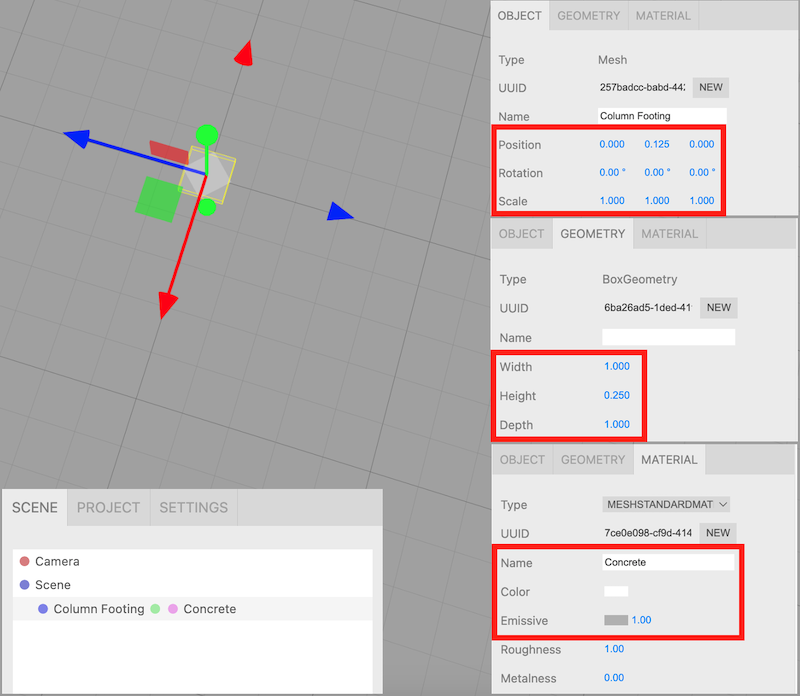800x696 pixels.
Task: Click the geometry Height value 0.250
Action: pyautogui.click(x=616, y=395)
